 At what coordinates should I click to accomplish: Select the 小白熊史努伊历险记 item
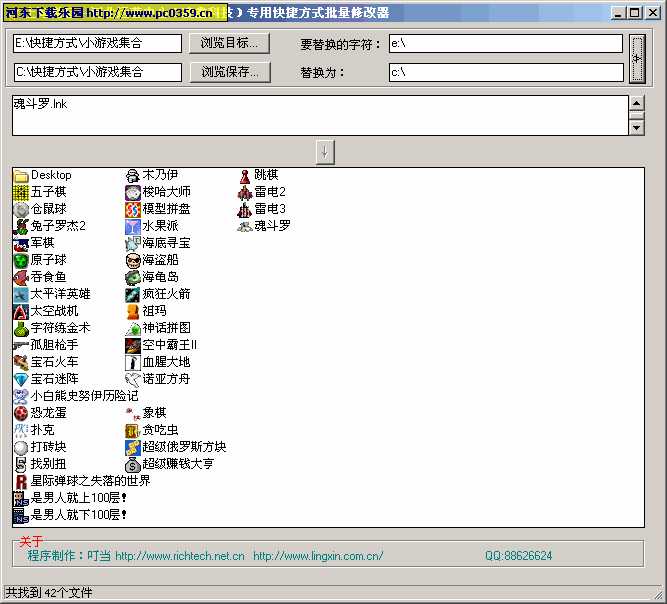coord(76,396)
